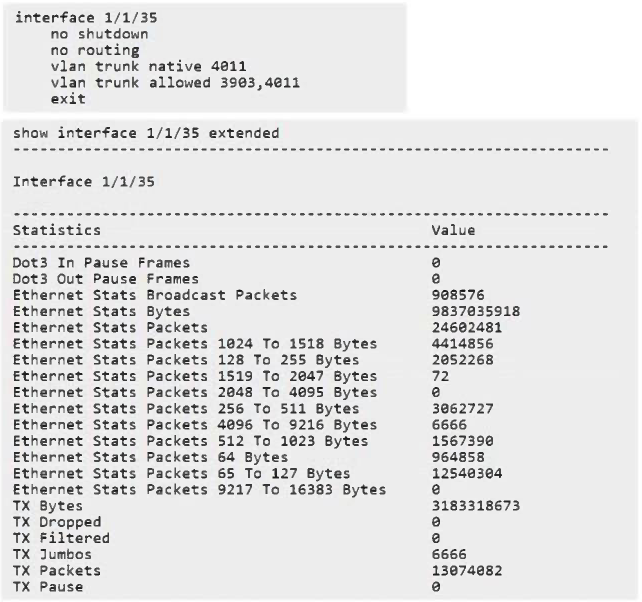Viewport: 642px width, 602px height.
Task: Select the 'vlan trunk native 4011' line
Action: tap(146, 66)
